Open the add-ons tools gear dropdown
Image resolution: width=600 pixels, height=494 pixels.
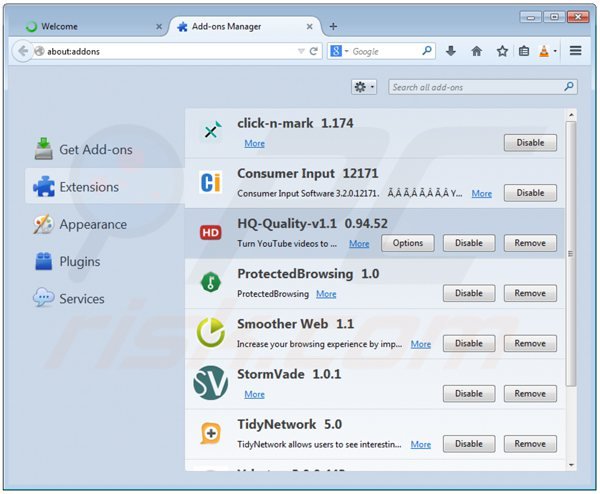(364, 88)
